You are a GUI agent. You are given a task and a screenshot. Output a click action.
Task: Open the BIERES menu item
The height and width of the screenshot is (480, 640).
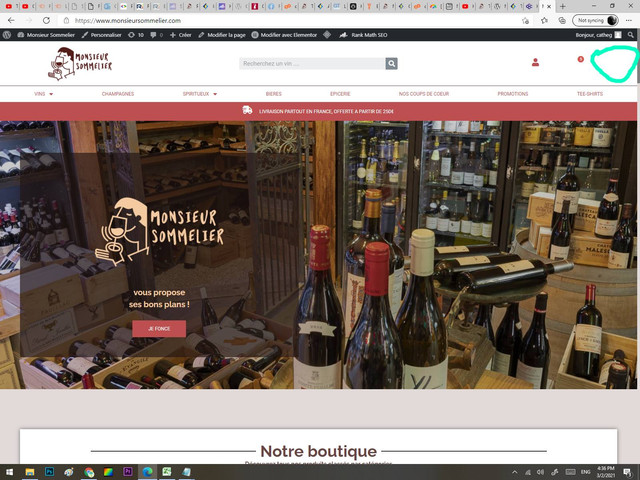[x=273, y=94]
